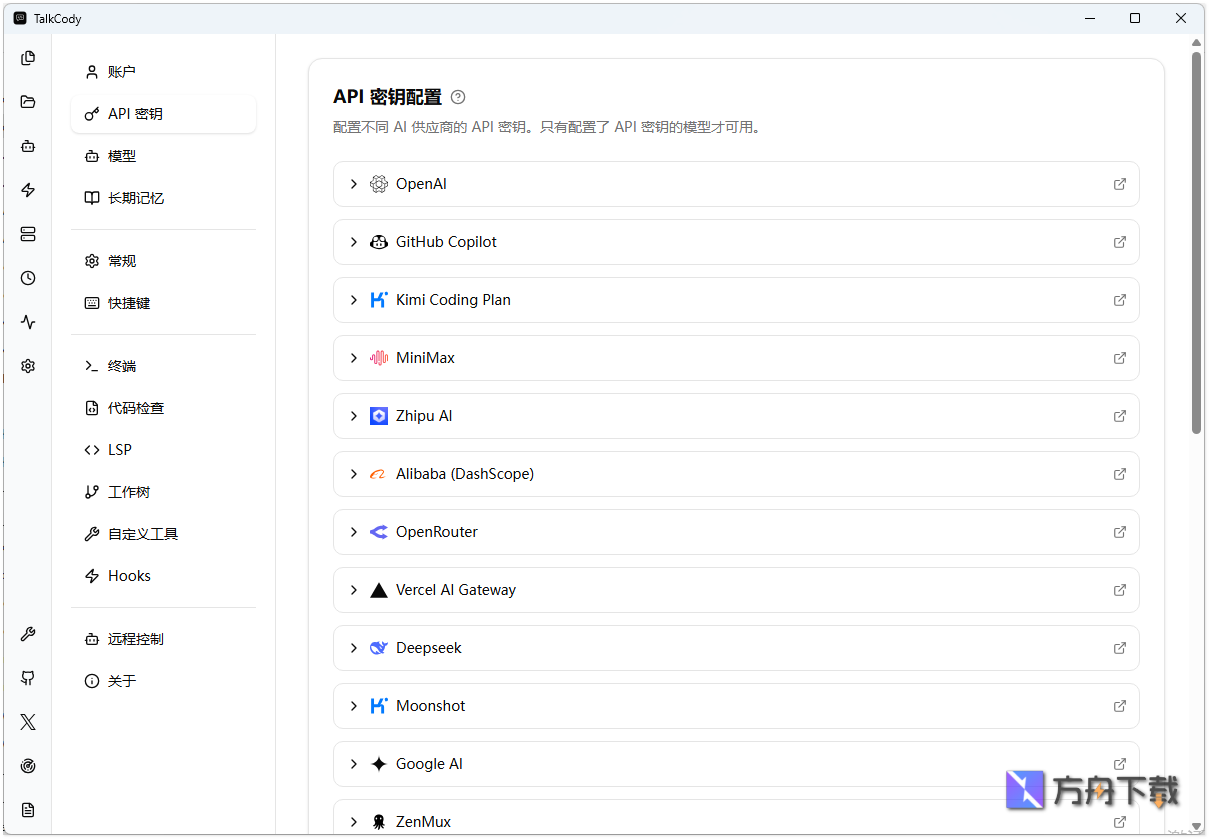
Task: Open Alibaba (DashScope) external link icon
Action: (x=1120, y=474)
